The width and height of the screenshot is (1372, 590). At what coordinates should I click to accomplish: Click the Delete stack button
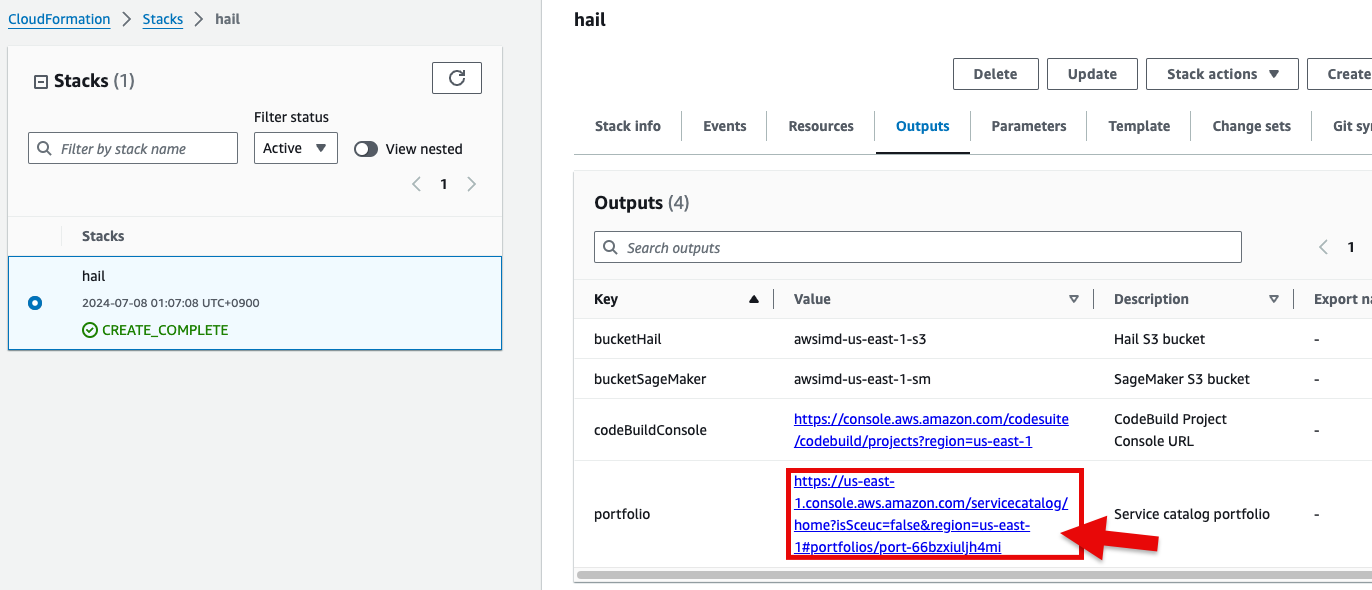[995, 74]
